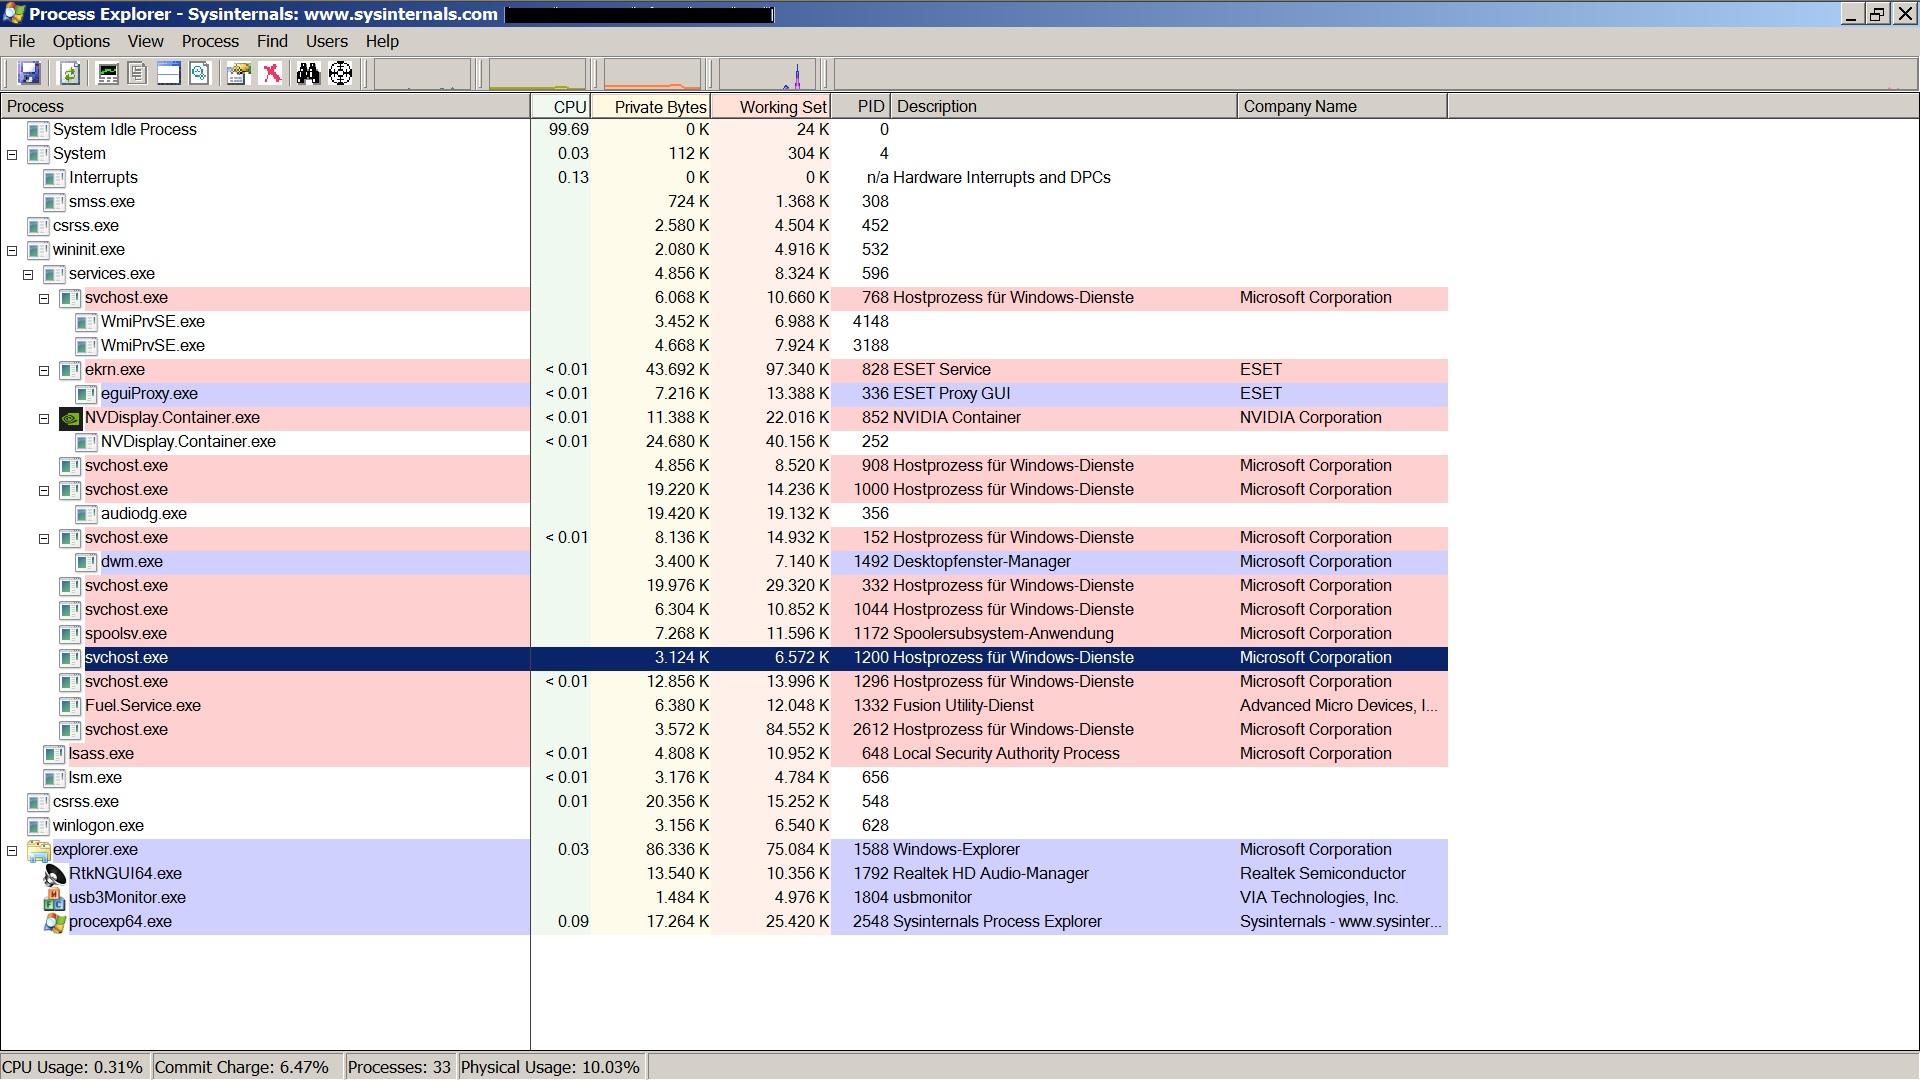Collapse the svchost.exe PID 152 node

point(44,539)
